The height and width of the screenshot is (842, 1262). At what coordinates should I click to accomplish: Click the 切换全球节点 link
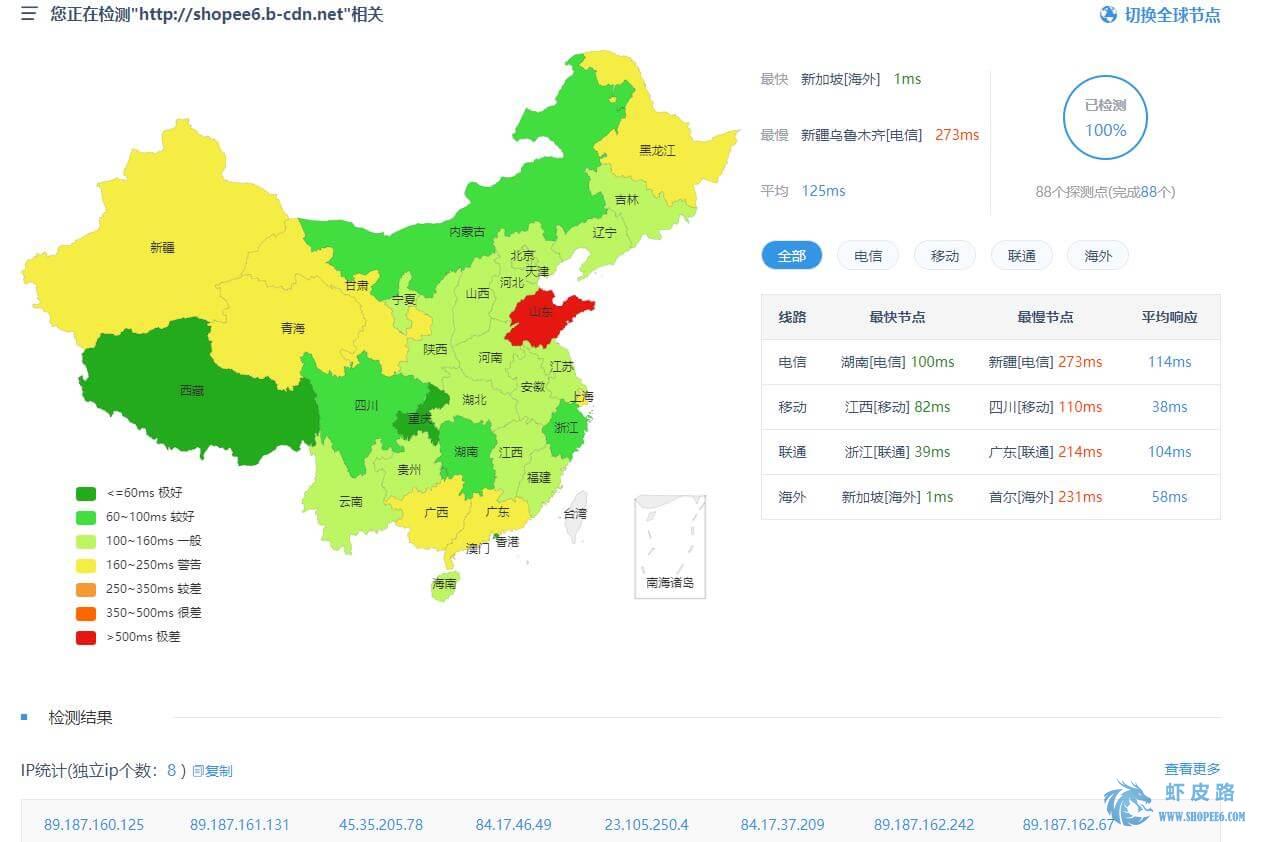1172,15
